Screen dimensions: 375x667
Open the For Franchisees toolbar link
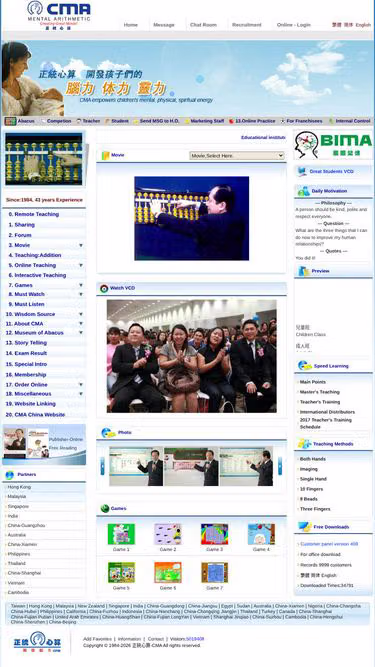304,121
